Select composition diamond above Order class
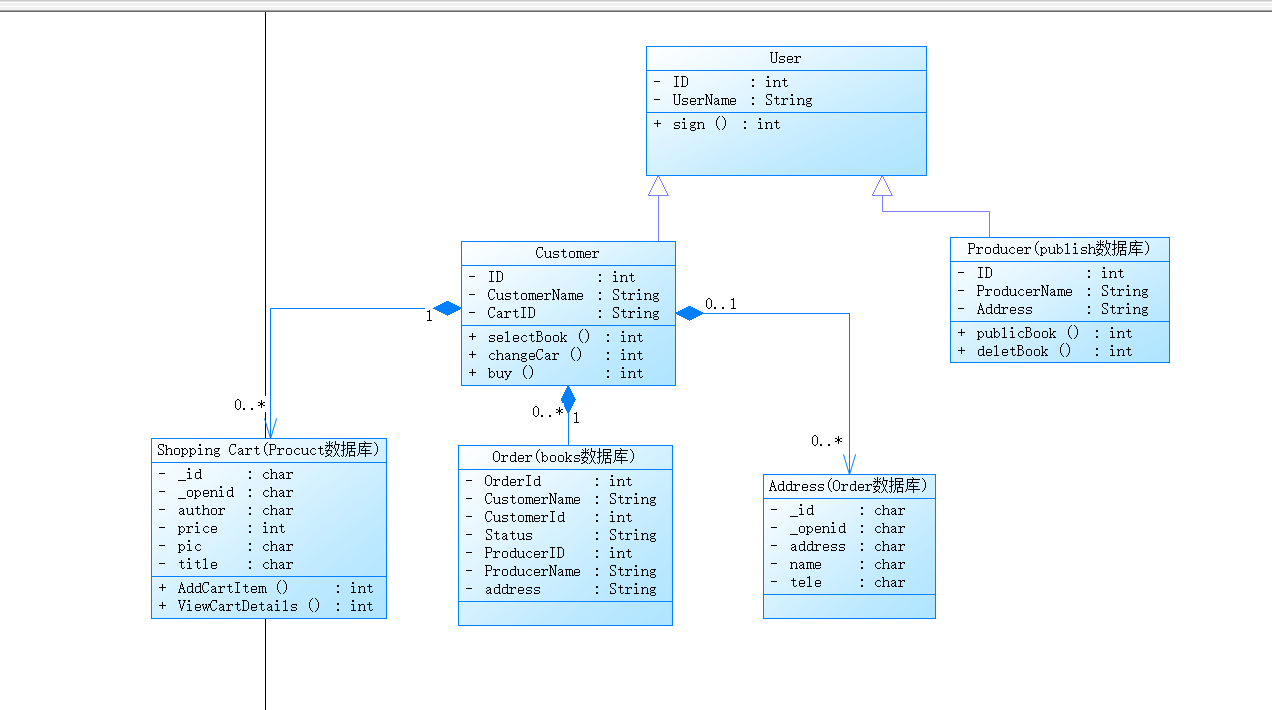The image size is (1272, 710). [x=568, y=399]
